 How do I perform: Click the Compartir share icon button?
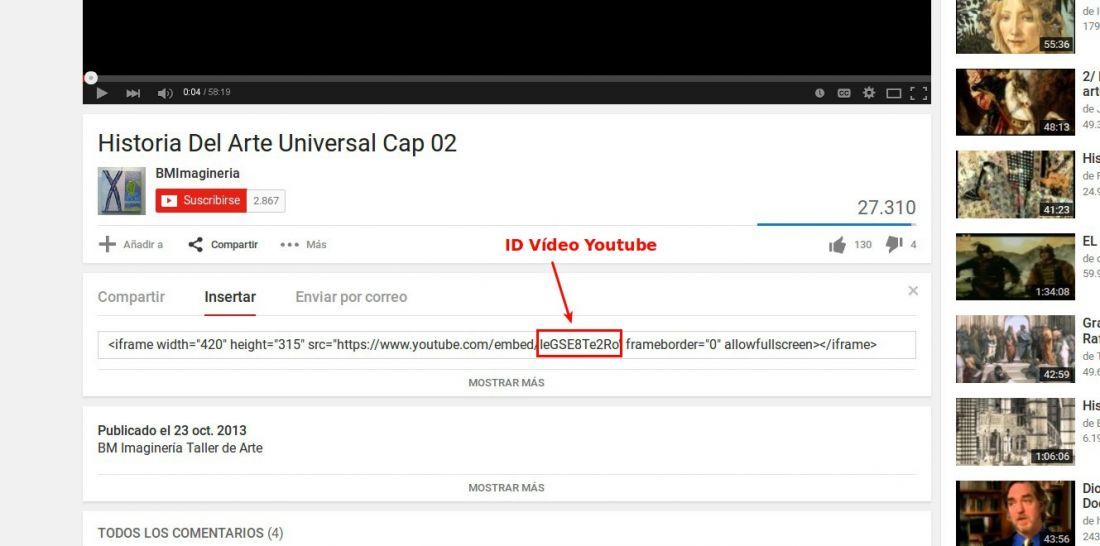[x=222, y=244]
